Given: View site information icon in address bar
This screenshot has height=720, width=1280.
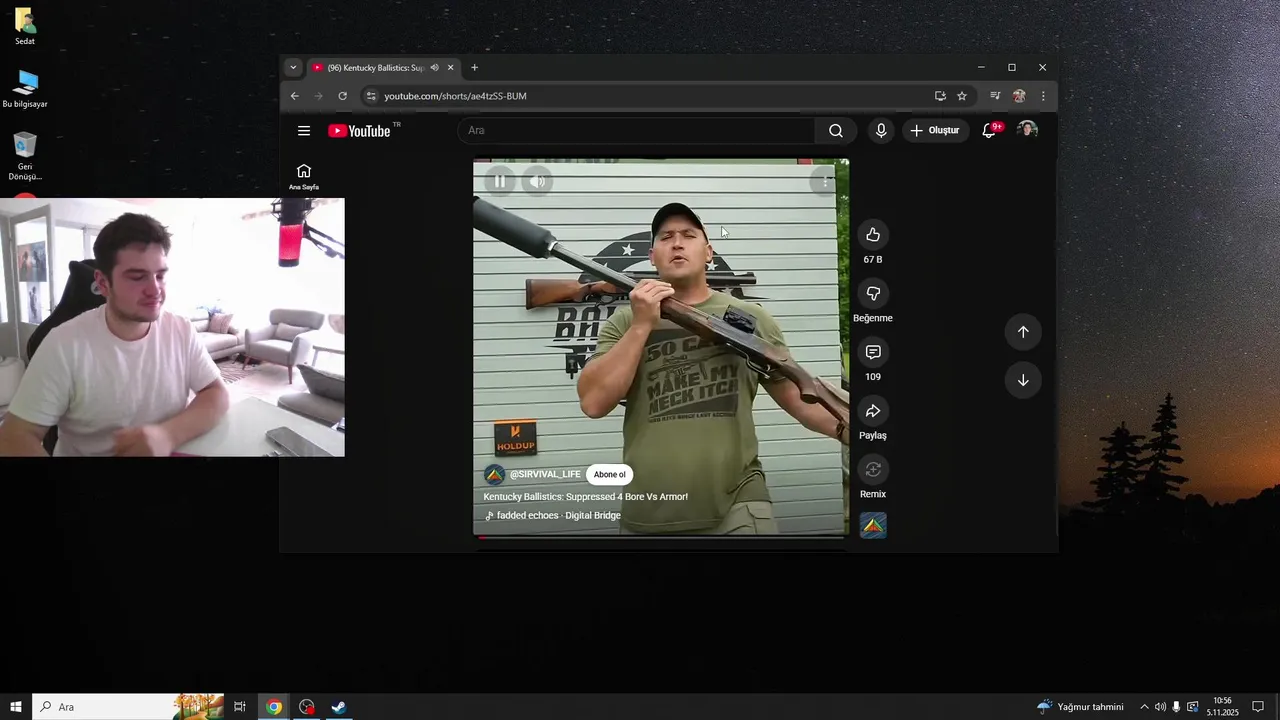Looking at the screenshot, I should coord(371,96).
